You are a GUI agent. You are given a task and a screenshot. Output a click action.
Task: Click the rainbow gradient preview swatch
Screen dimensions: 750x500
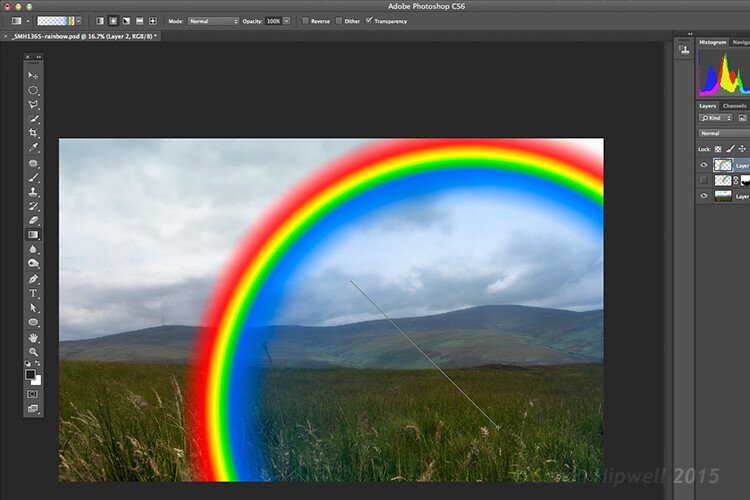pyautogui.click(x=56, y=21)
